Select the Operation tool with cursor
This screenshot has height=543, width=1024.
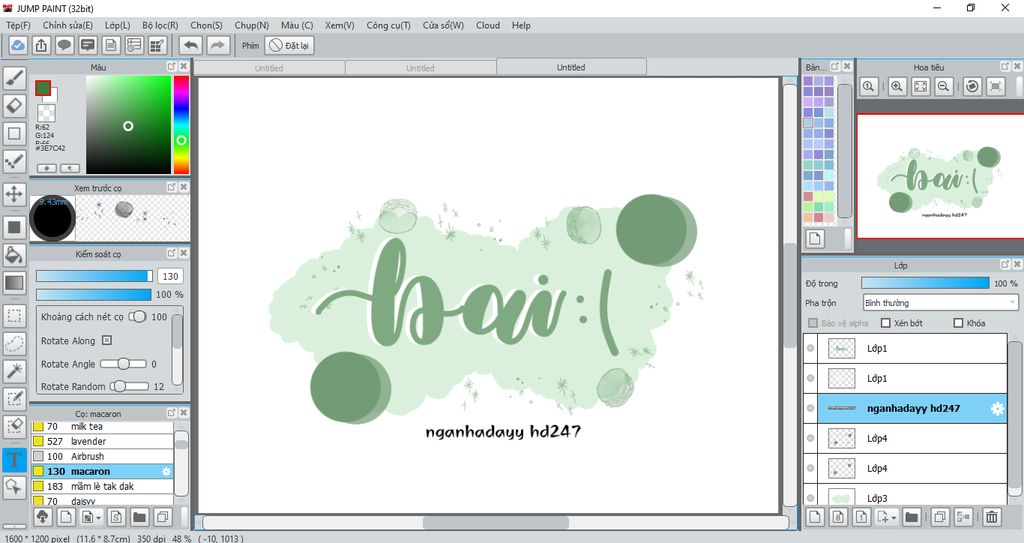tap(14, 487)
